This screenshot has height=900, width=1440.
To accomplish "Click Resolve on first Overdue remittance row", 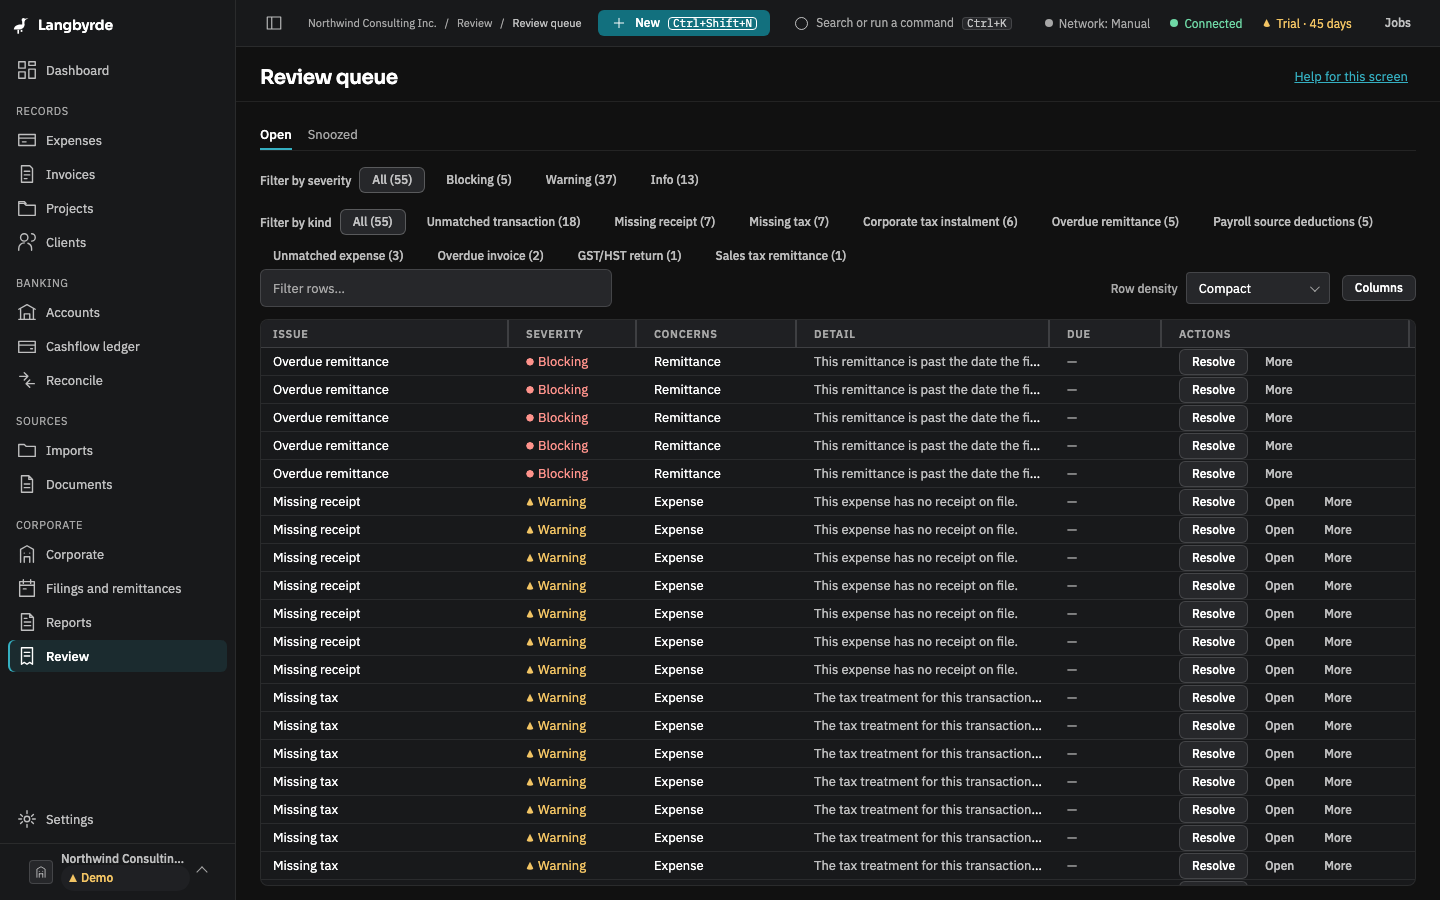I will pyautogui.click(x=1213, y=362).
